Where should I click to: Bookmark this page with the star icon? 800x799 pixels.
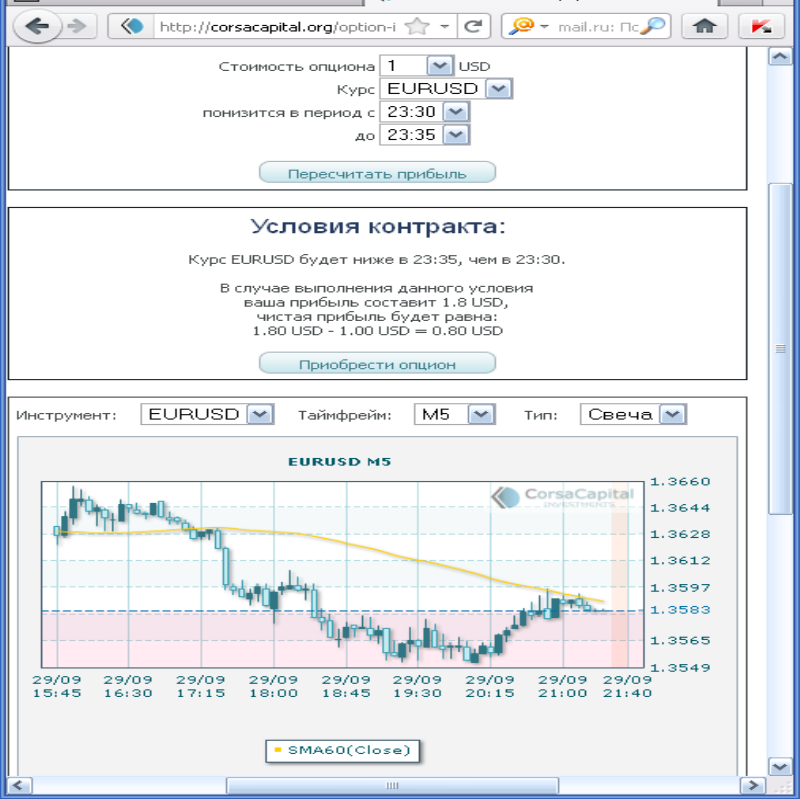pyautogui.click(x=417, y=26)
